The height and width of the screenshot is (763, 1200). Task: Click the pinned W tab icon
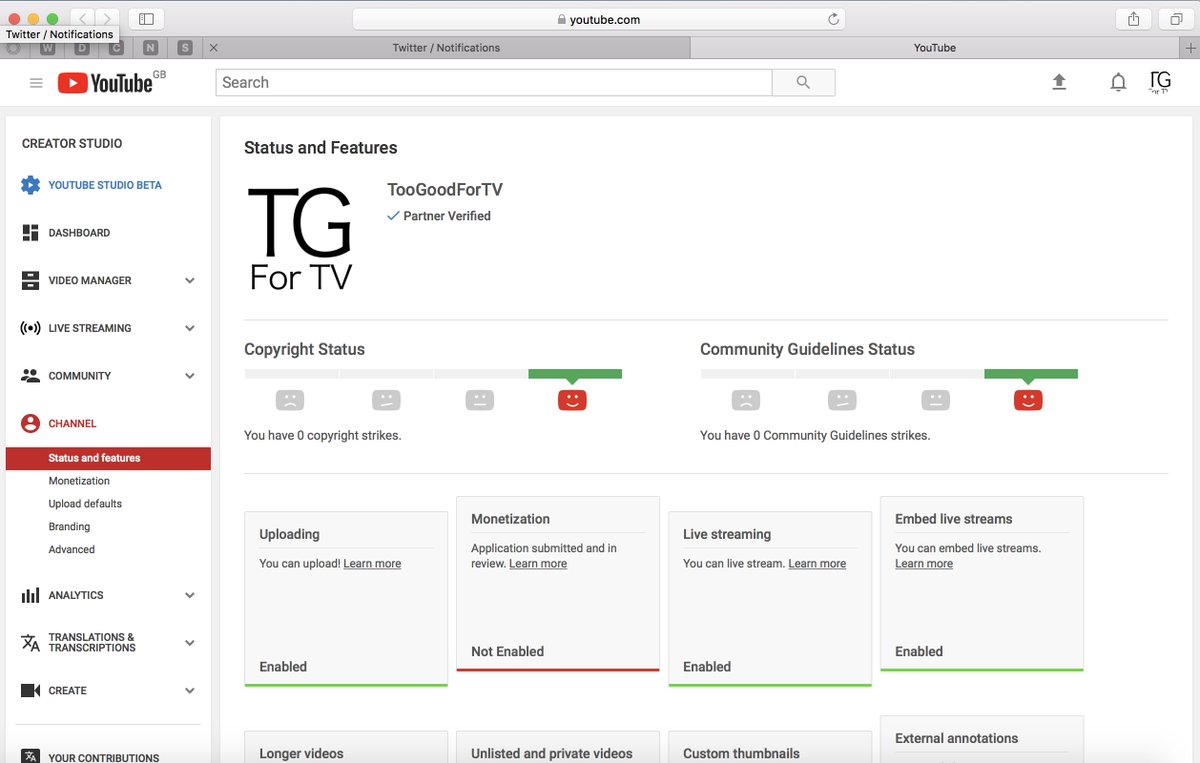[x=47, y=48]
